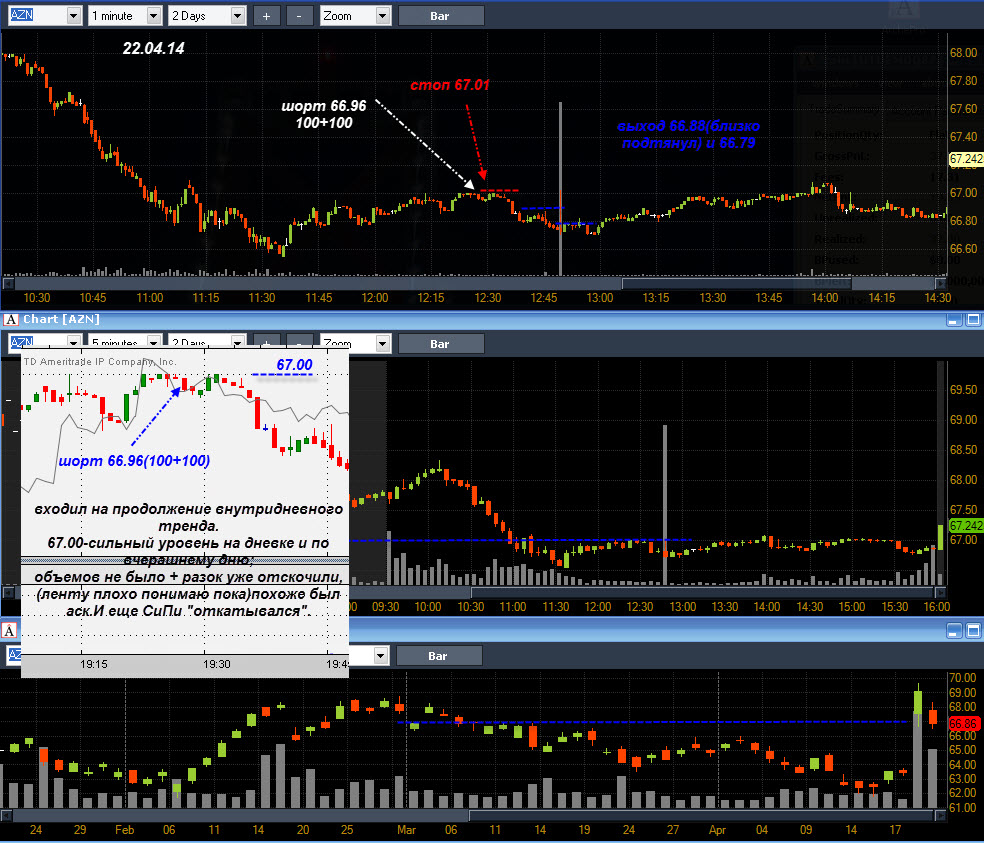Viewport: 984px width, 843px height.
Task: Click the yellow 67.242 price tag on the 1 minute chart
Action: pos(965,159)
